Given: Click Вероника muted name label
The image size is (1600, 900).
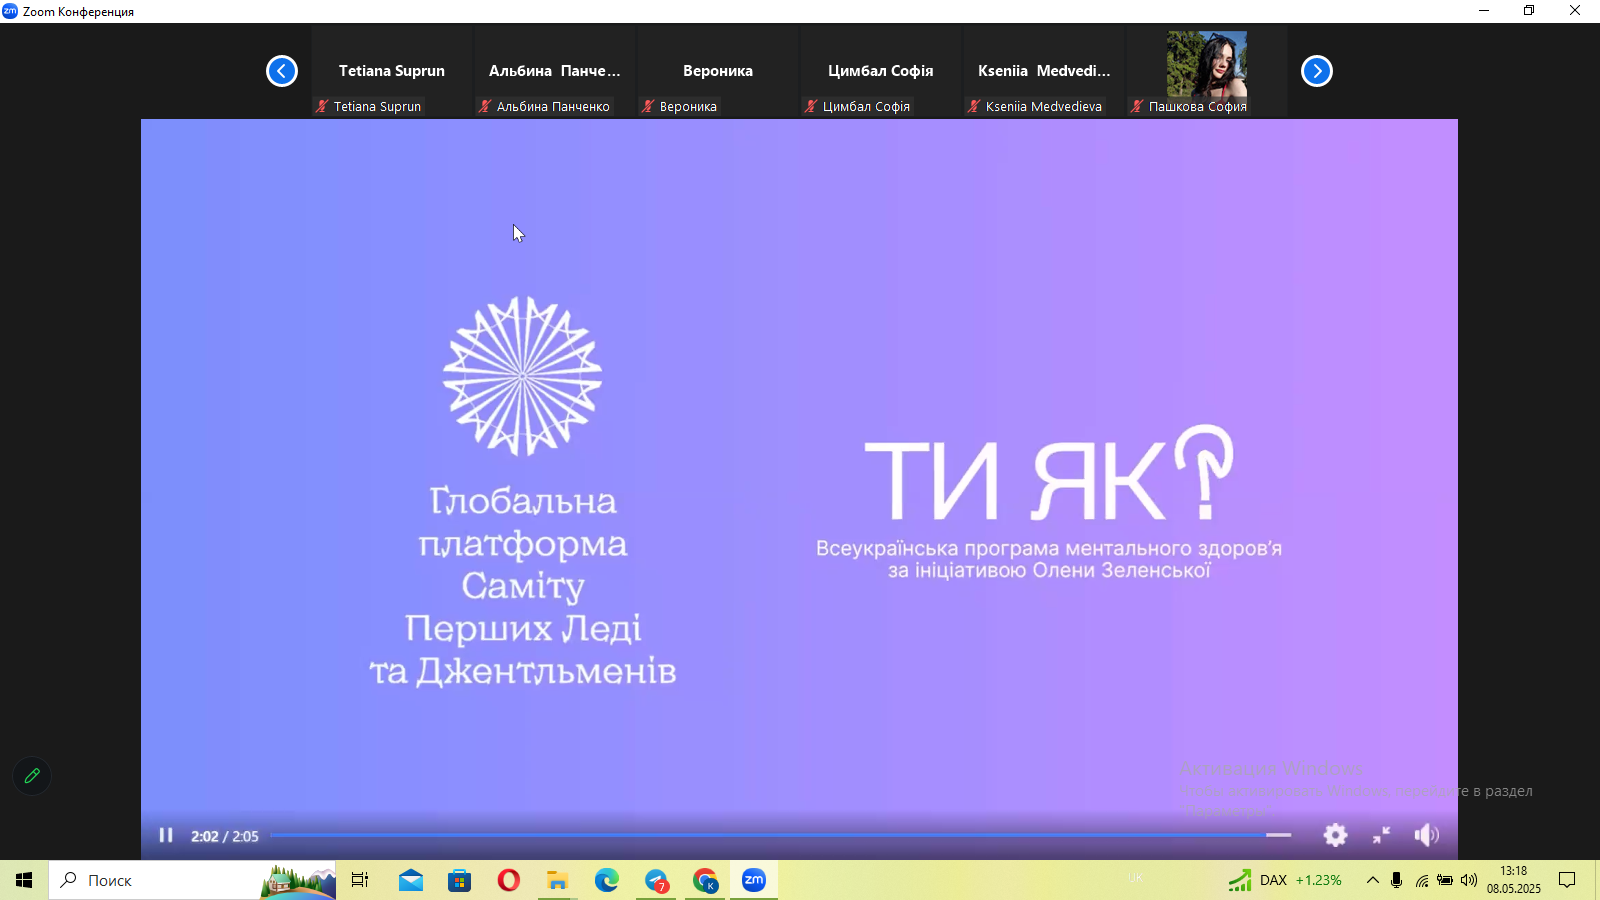Looking at the screenshot, I should coord(680,106).
